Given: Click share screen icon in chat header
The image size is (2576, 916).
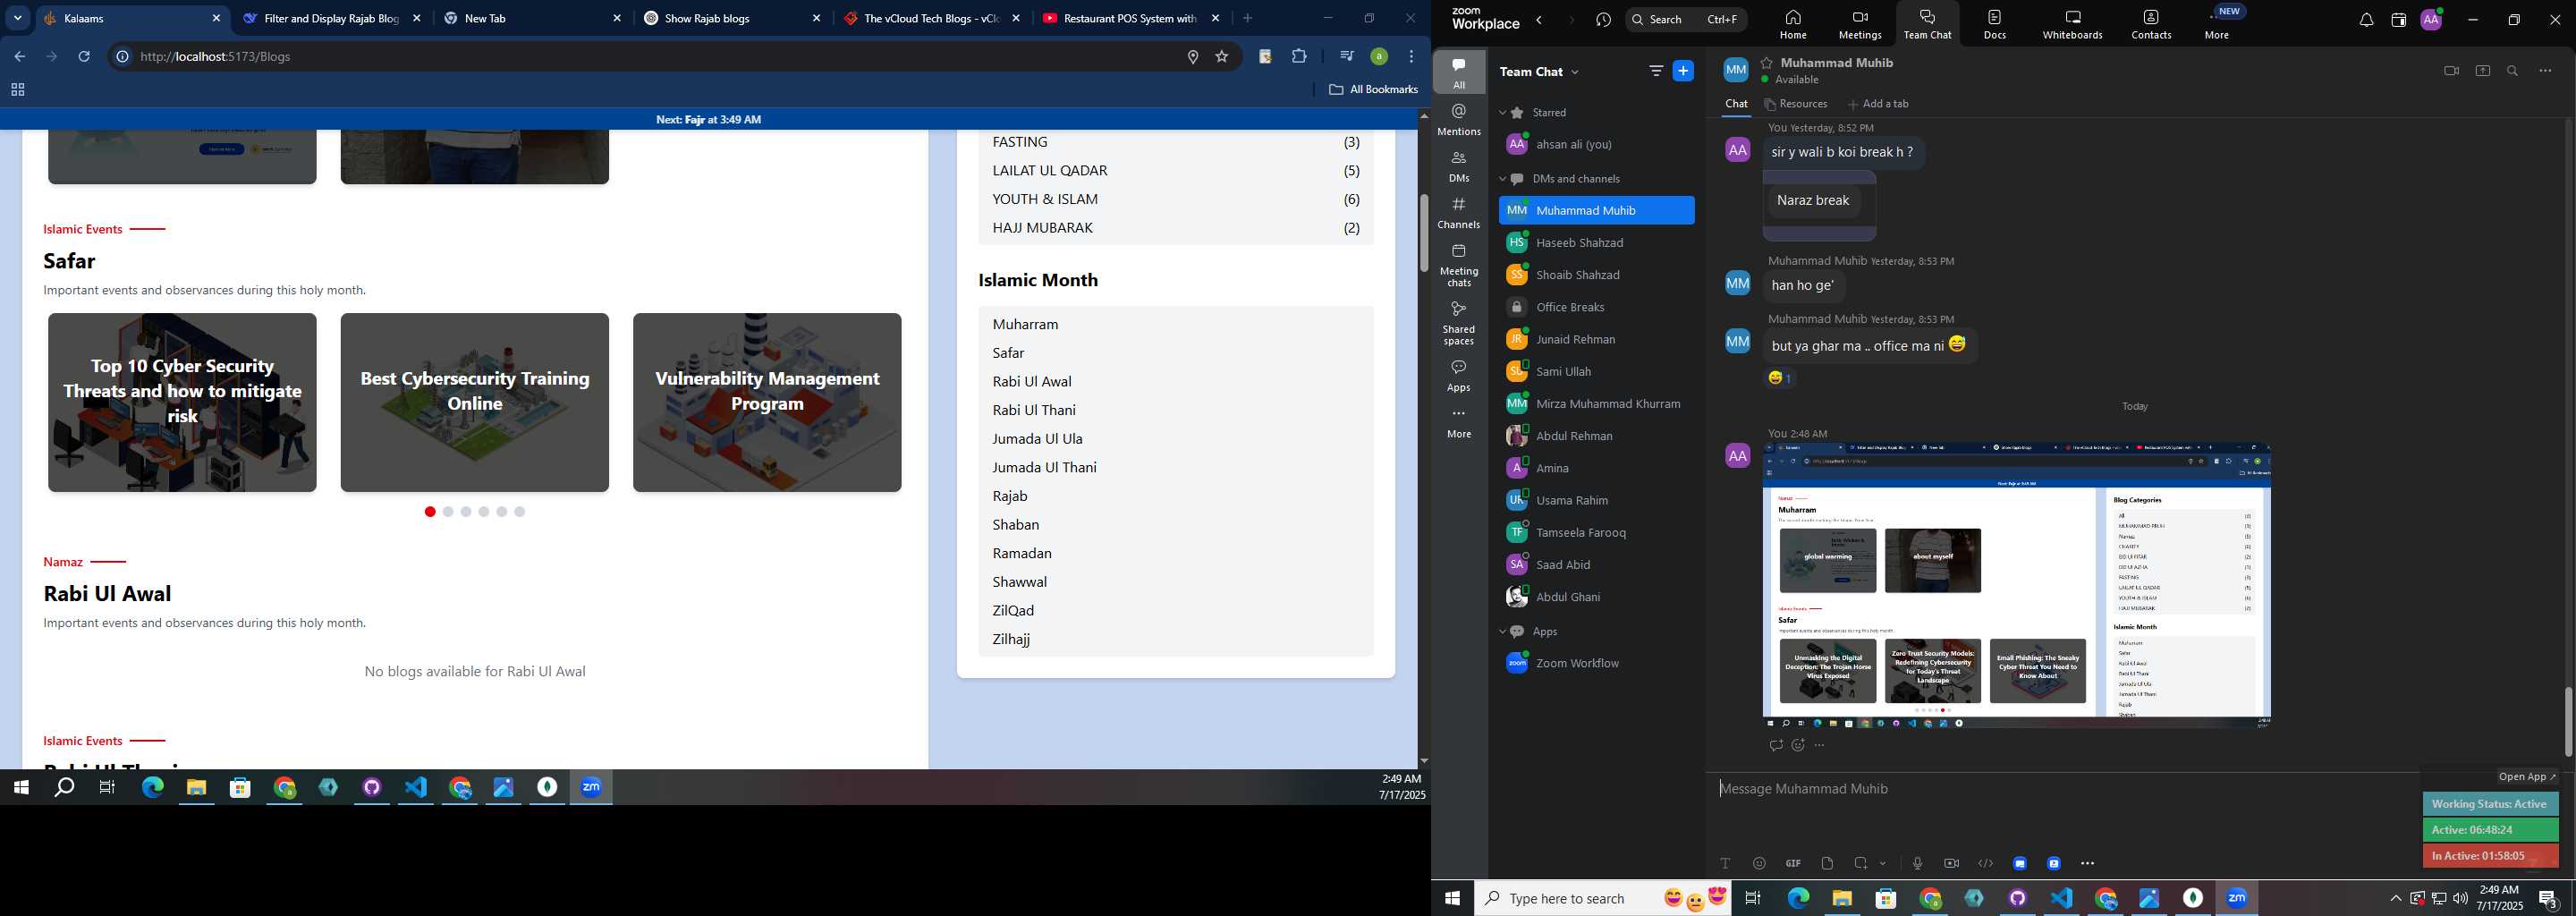Looking at the screenshot, I should [x=2482, y=71].
